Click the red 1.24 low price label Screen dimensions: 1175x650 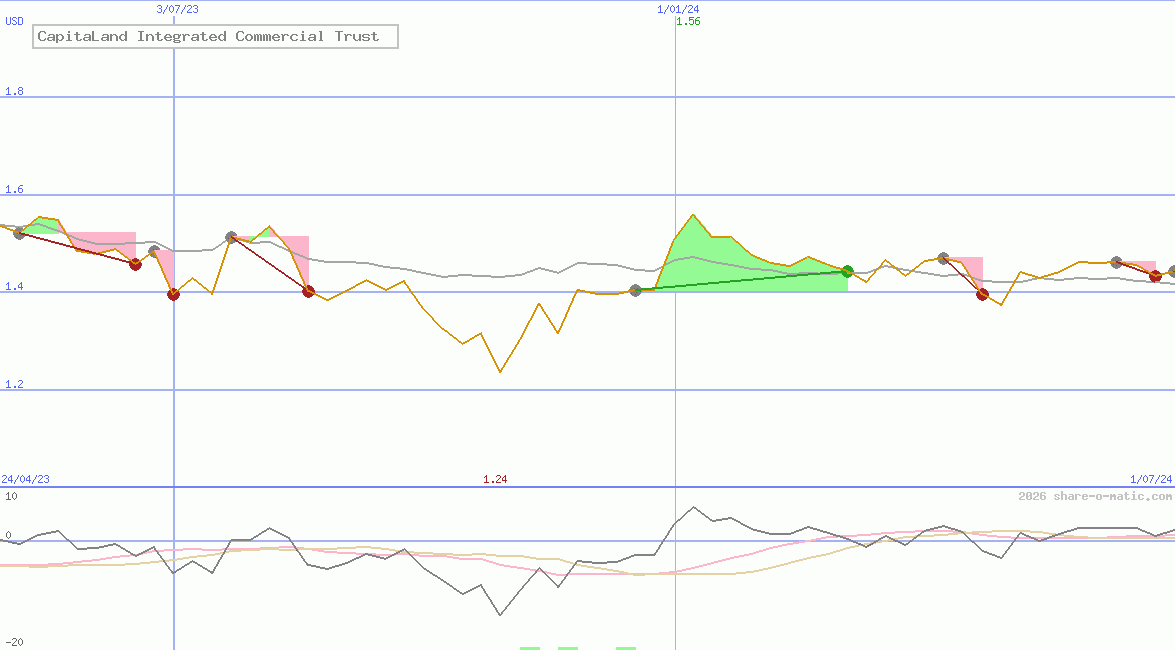pos(495,480)
